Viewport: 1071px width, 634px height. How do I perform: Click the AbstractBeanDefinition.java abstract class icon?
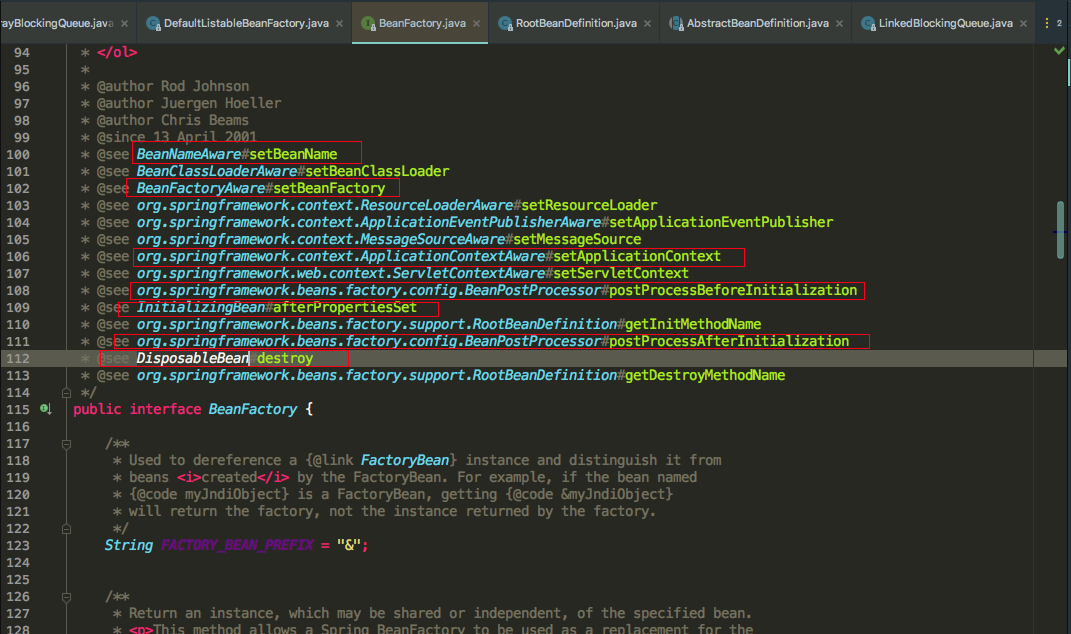point(676,23)
